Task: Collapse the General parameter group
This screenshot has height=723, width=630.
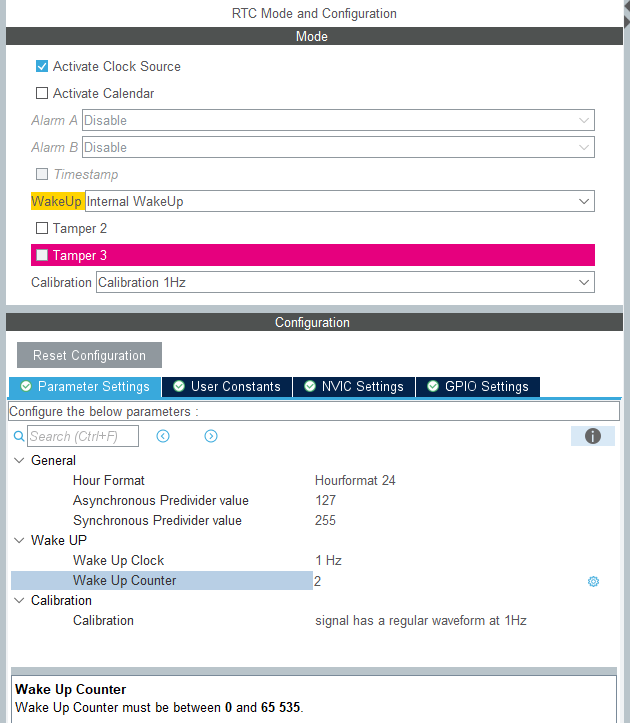Action: click(19, 461)
